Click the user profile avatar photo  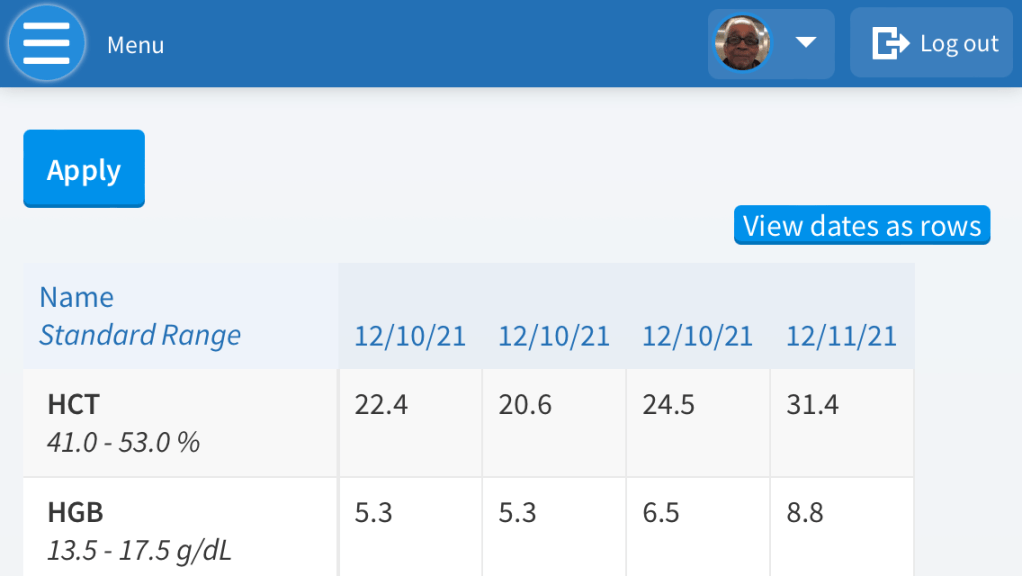coord(742,44)
